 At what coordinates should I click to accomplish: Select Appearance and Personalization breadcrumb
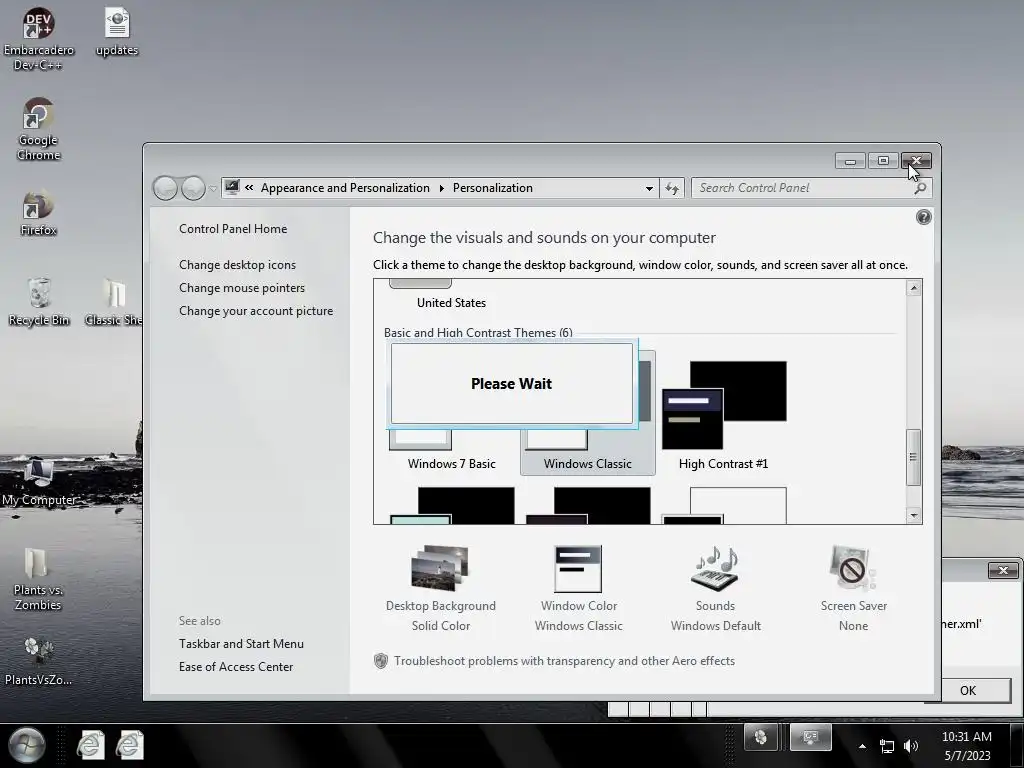tap(345, 188)
